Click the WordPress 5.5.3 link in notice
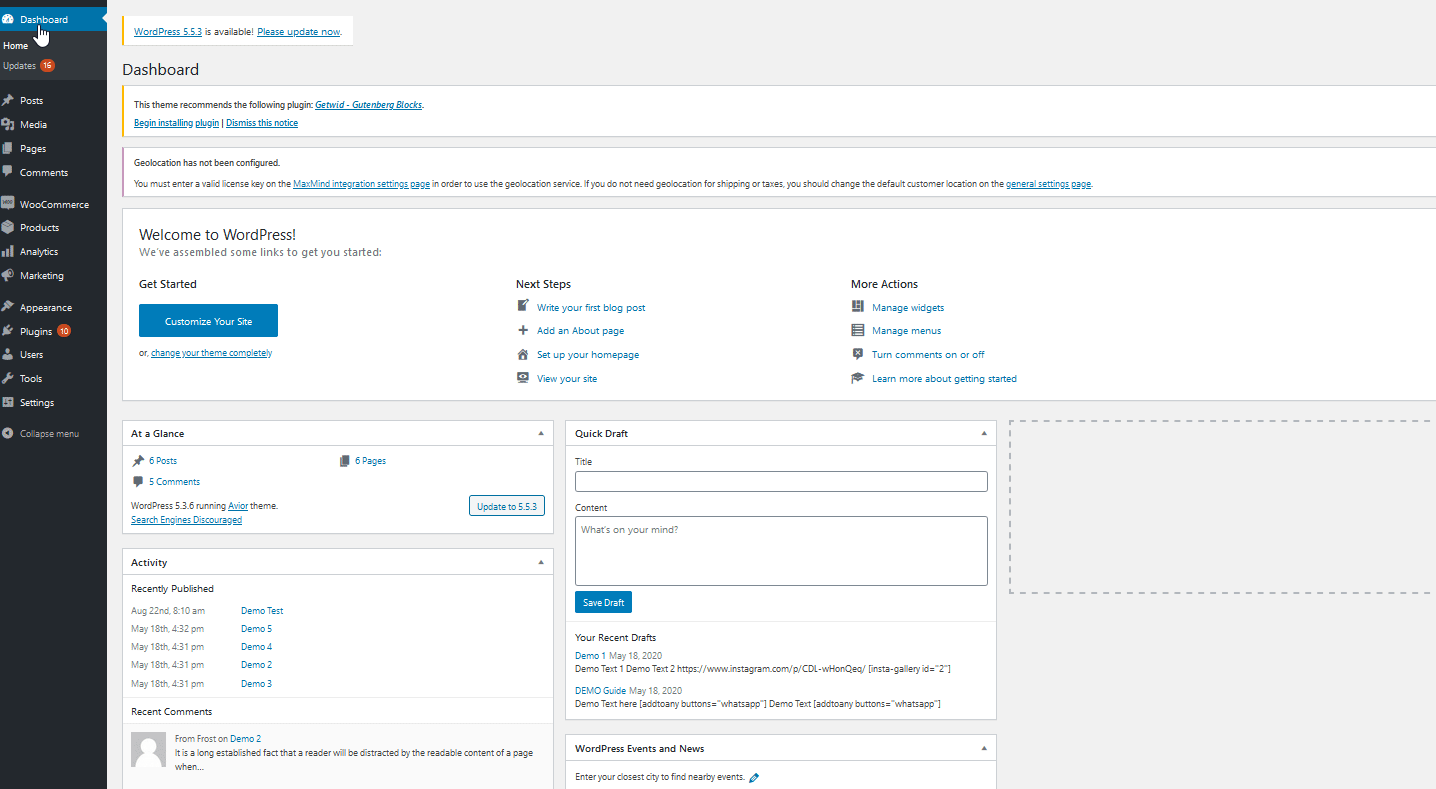 tap(168, 32)
